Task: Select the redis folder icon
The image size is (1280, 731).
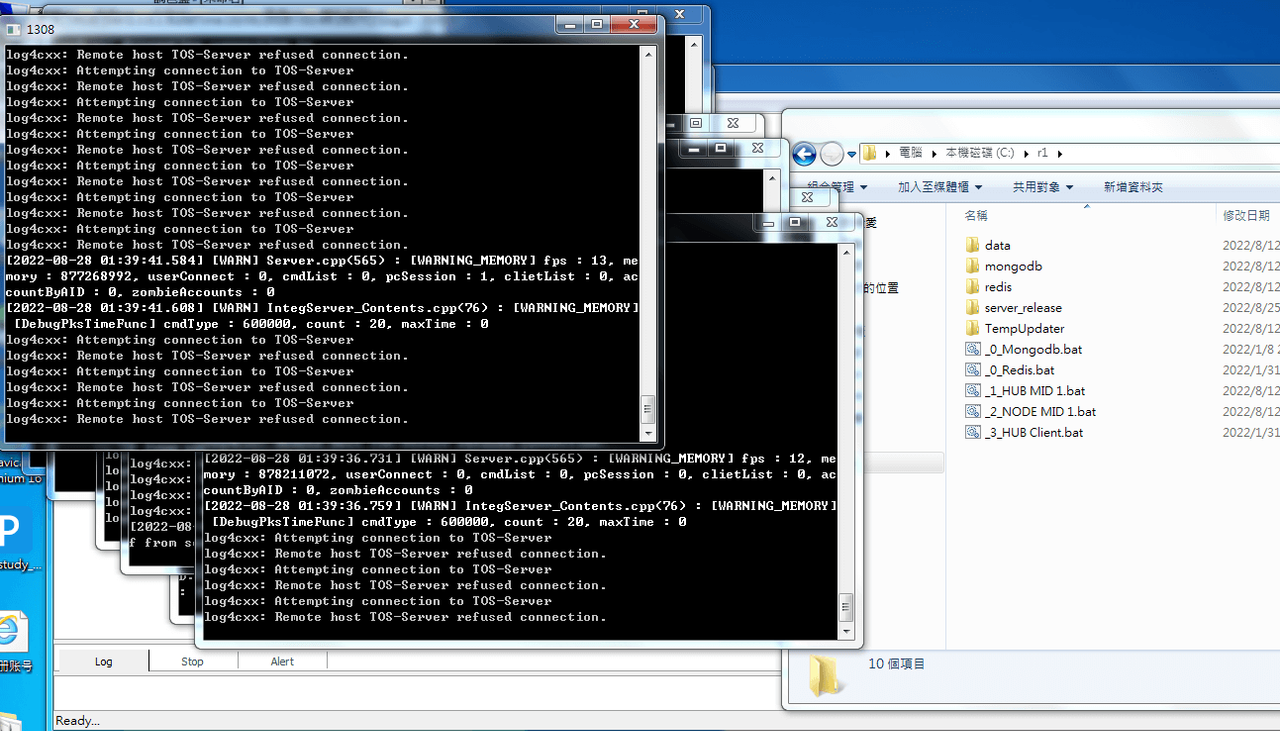Action: (x=973, y=287)
